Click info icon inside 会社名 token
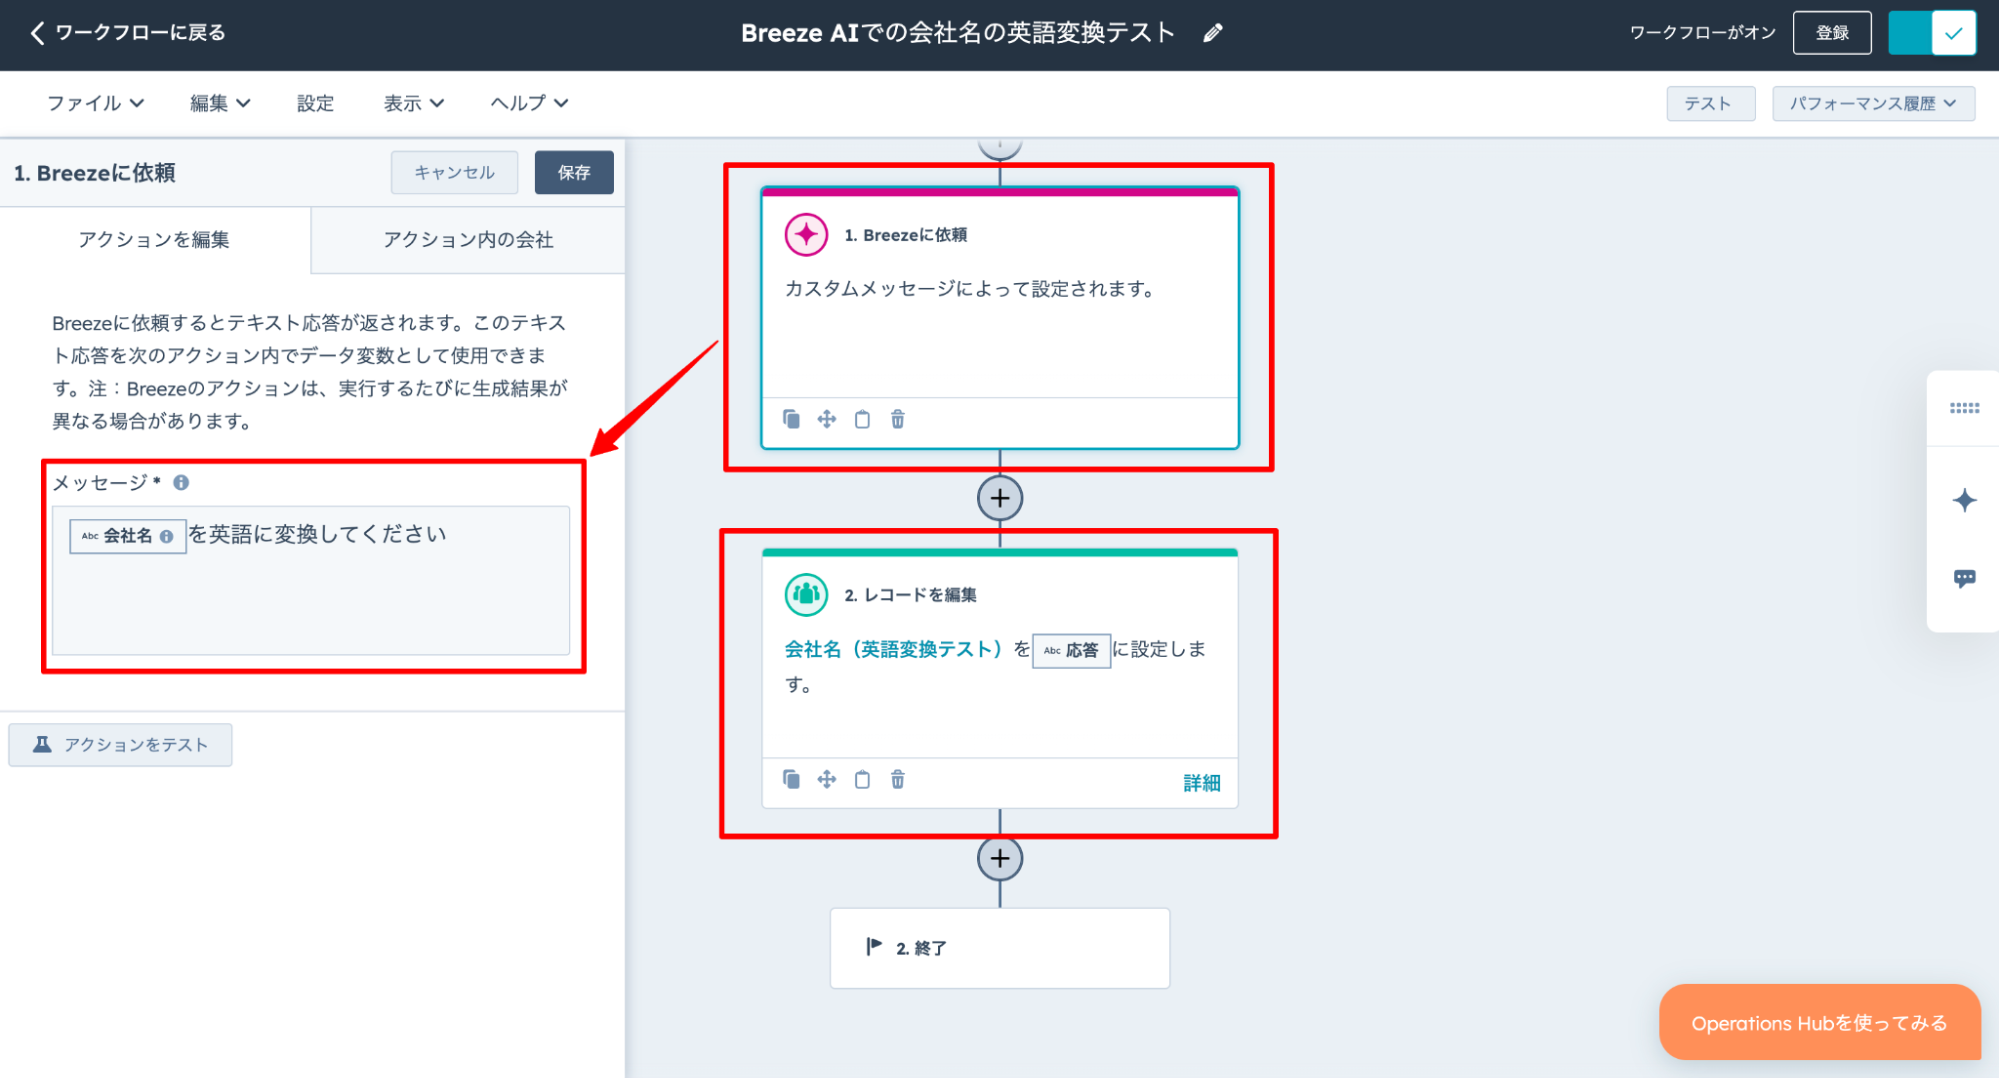The width and height of the screenshot is (1999, 1078). pos(167,537)
